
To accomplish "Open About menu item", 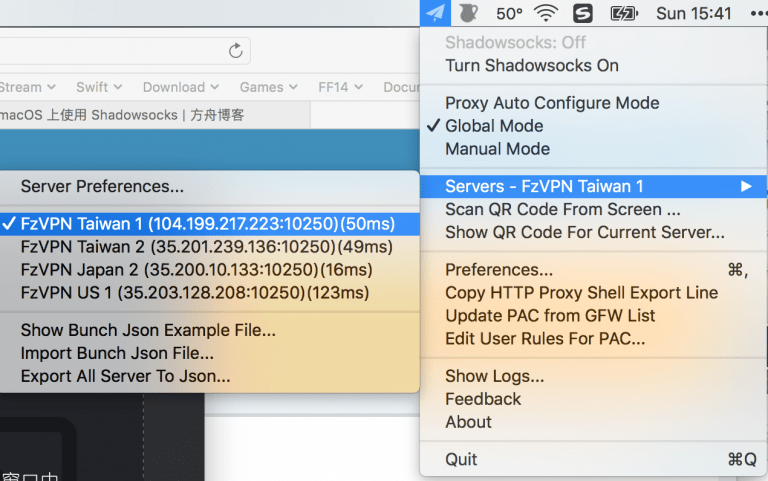I will 594,422.
